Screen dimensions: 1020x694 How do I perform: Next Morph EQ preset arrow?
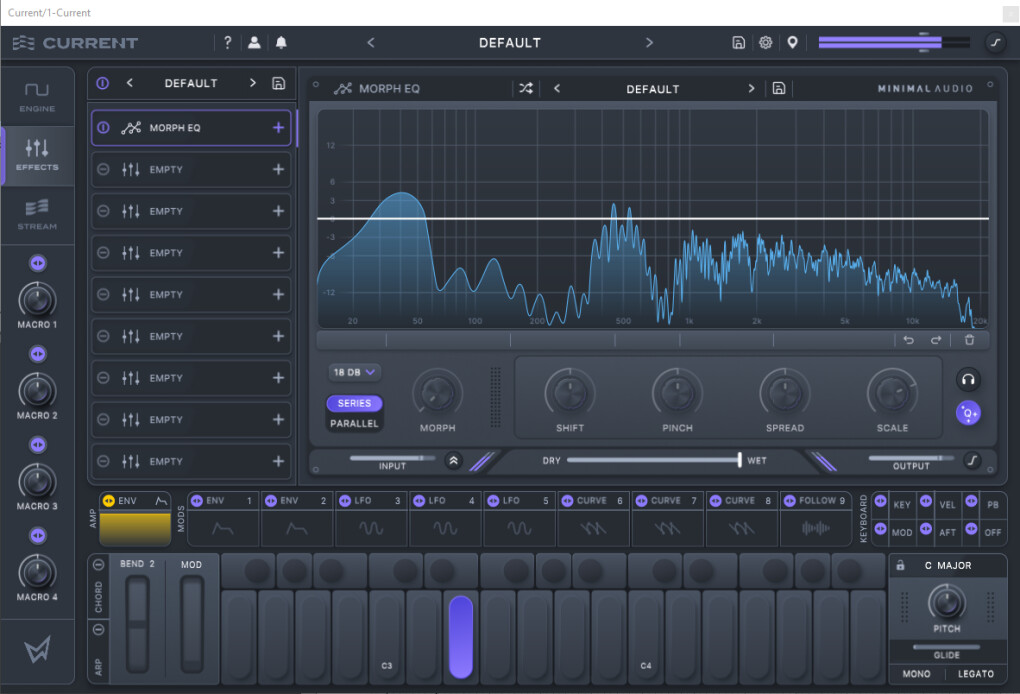751,88
